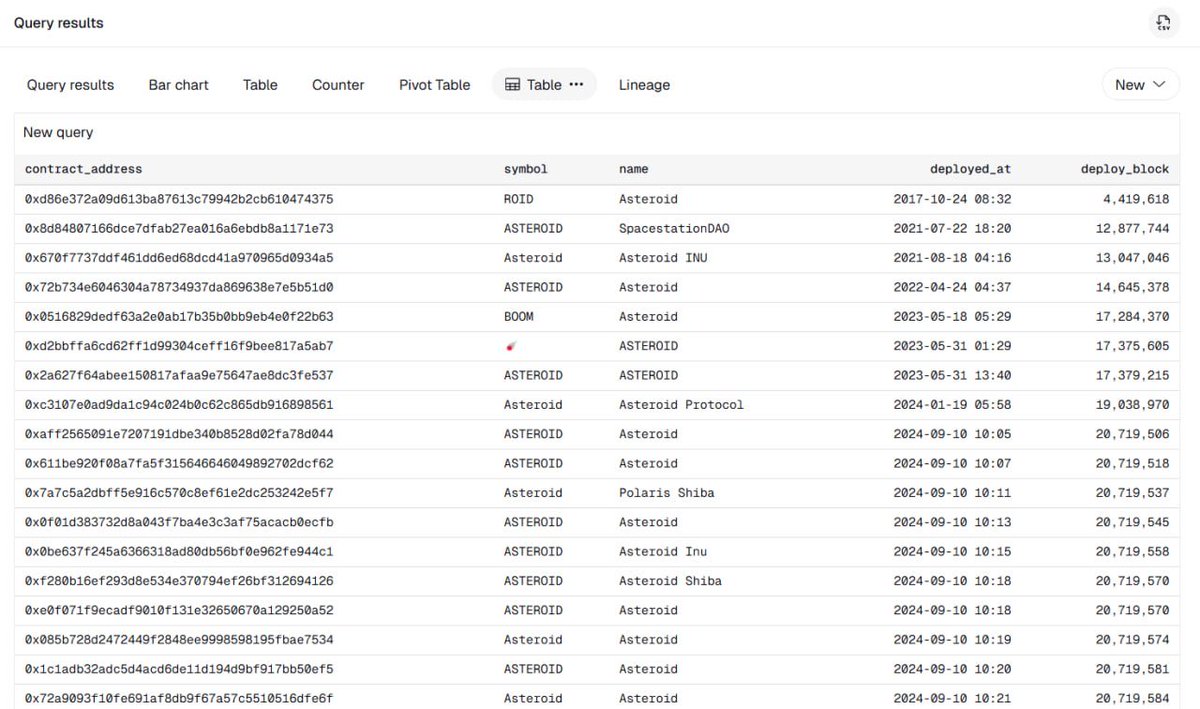Open the New visualization dropdown

[x=1141, y=85]
